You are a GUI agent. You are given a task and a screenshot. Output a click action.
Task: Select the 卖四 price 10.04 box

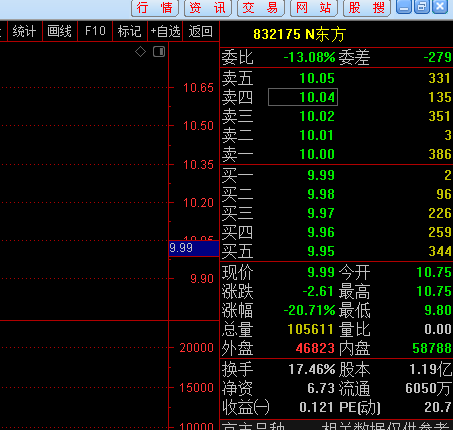303,97
